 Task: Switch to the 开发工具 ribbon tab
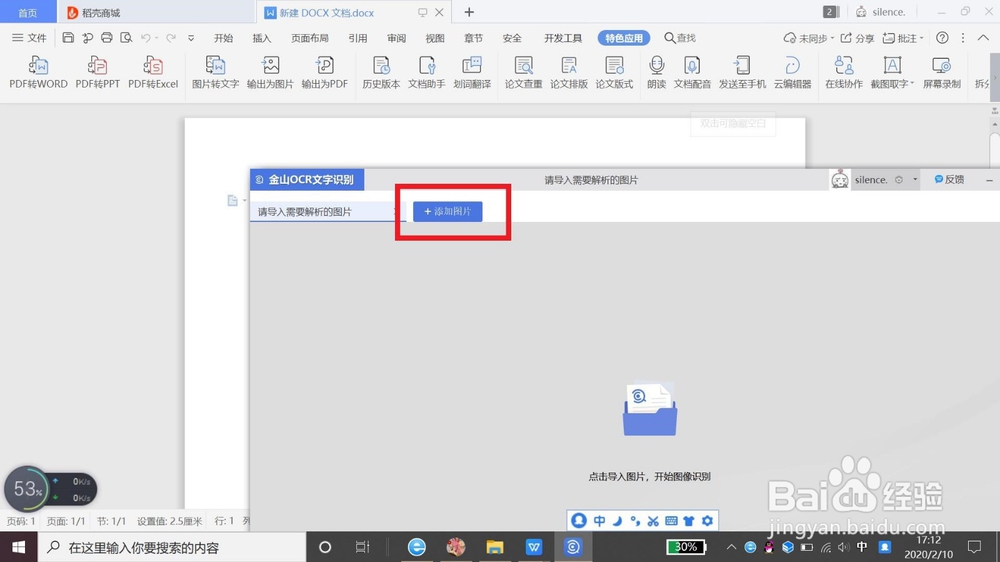[562, 38]
